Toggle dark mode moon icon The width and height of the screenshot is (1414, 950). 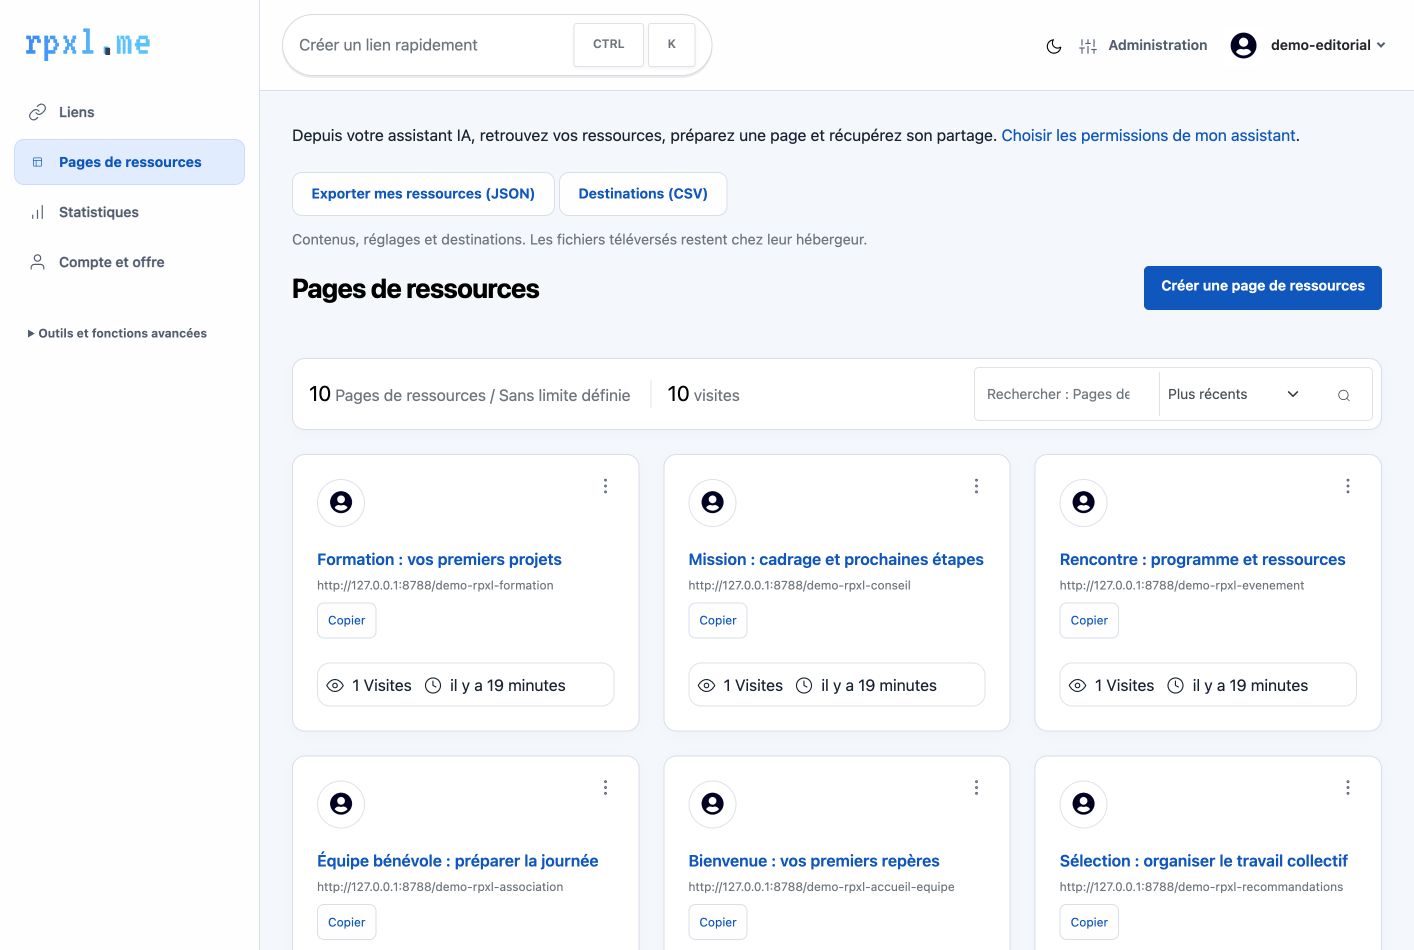[1053, 46]
